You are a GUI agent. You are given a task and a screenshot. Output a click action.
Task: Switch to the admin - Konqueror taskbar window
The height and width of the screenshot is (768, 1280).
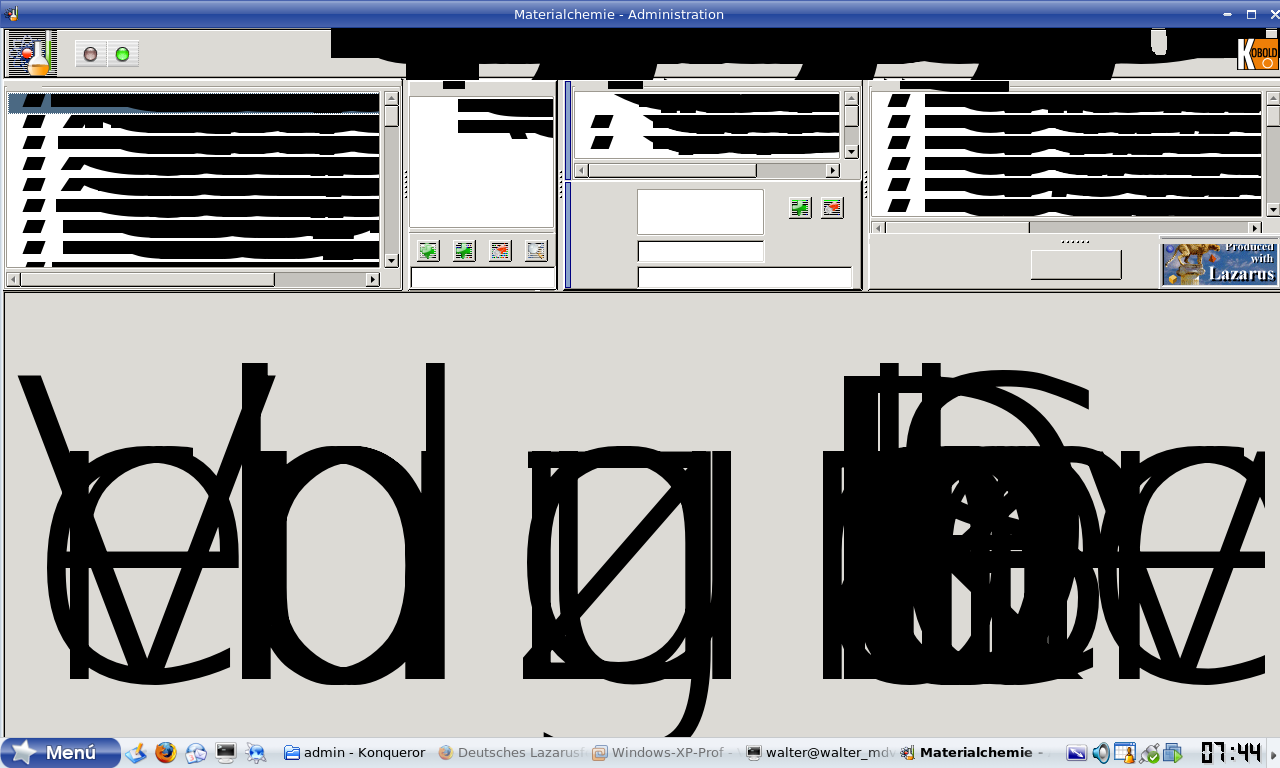pyautogui.click(x=355, y=753)
